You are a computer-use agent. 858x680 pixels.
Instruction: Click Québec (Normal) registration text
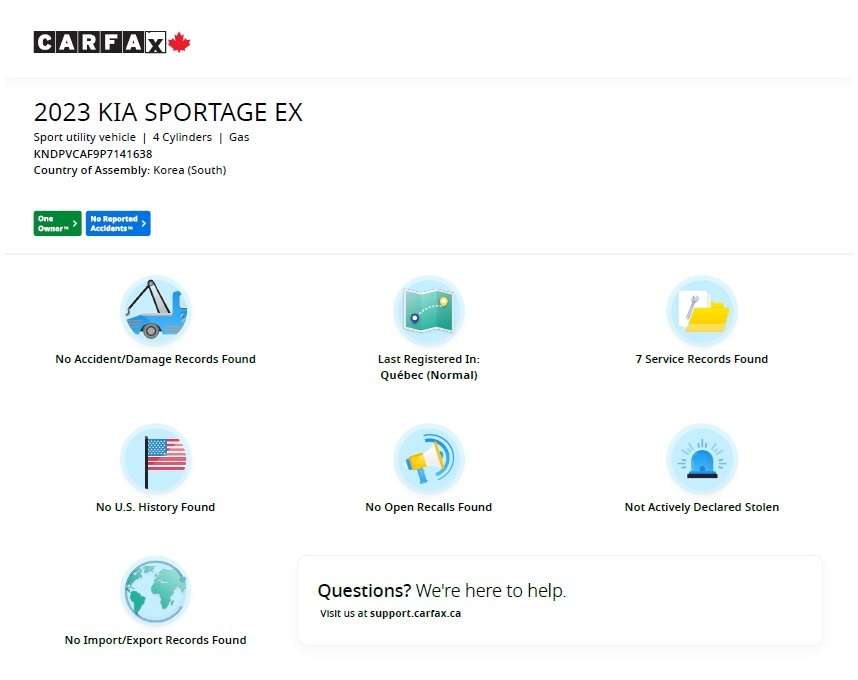(429, 375)
